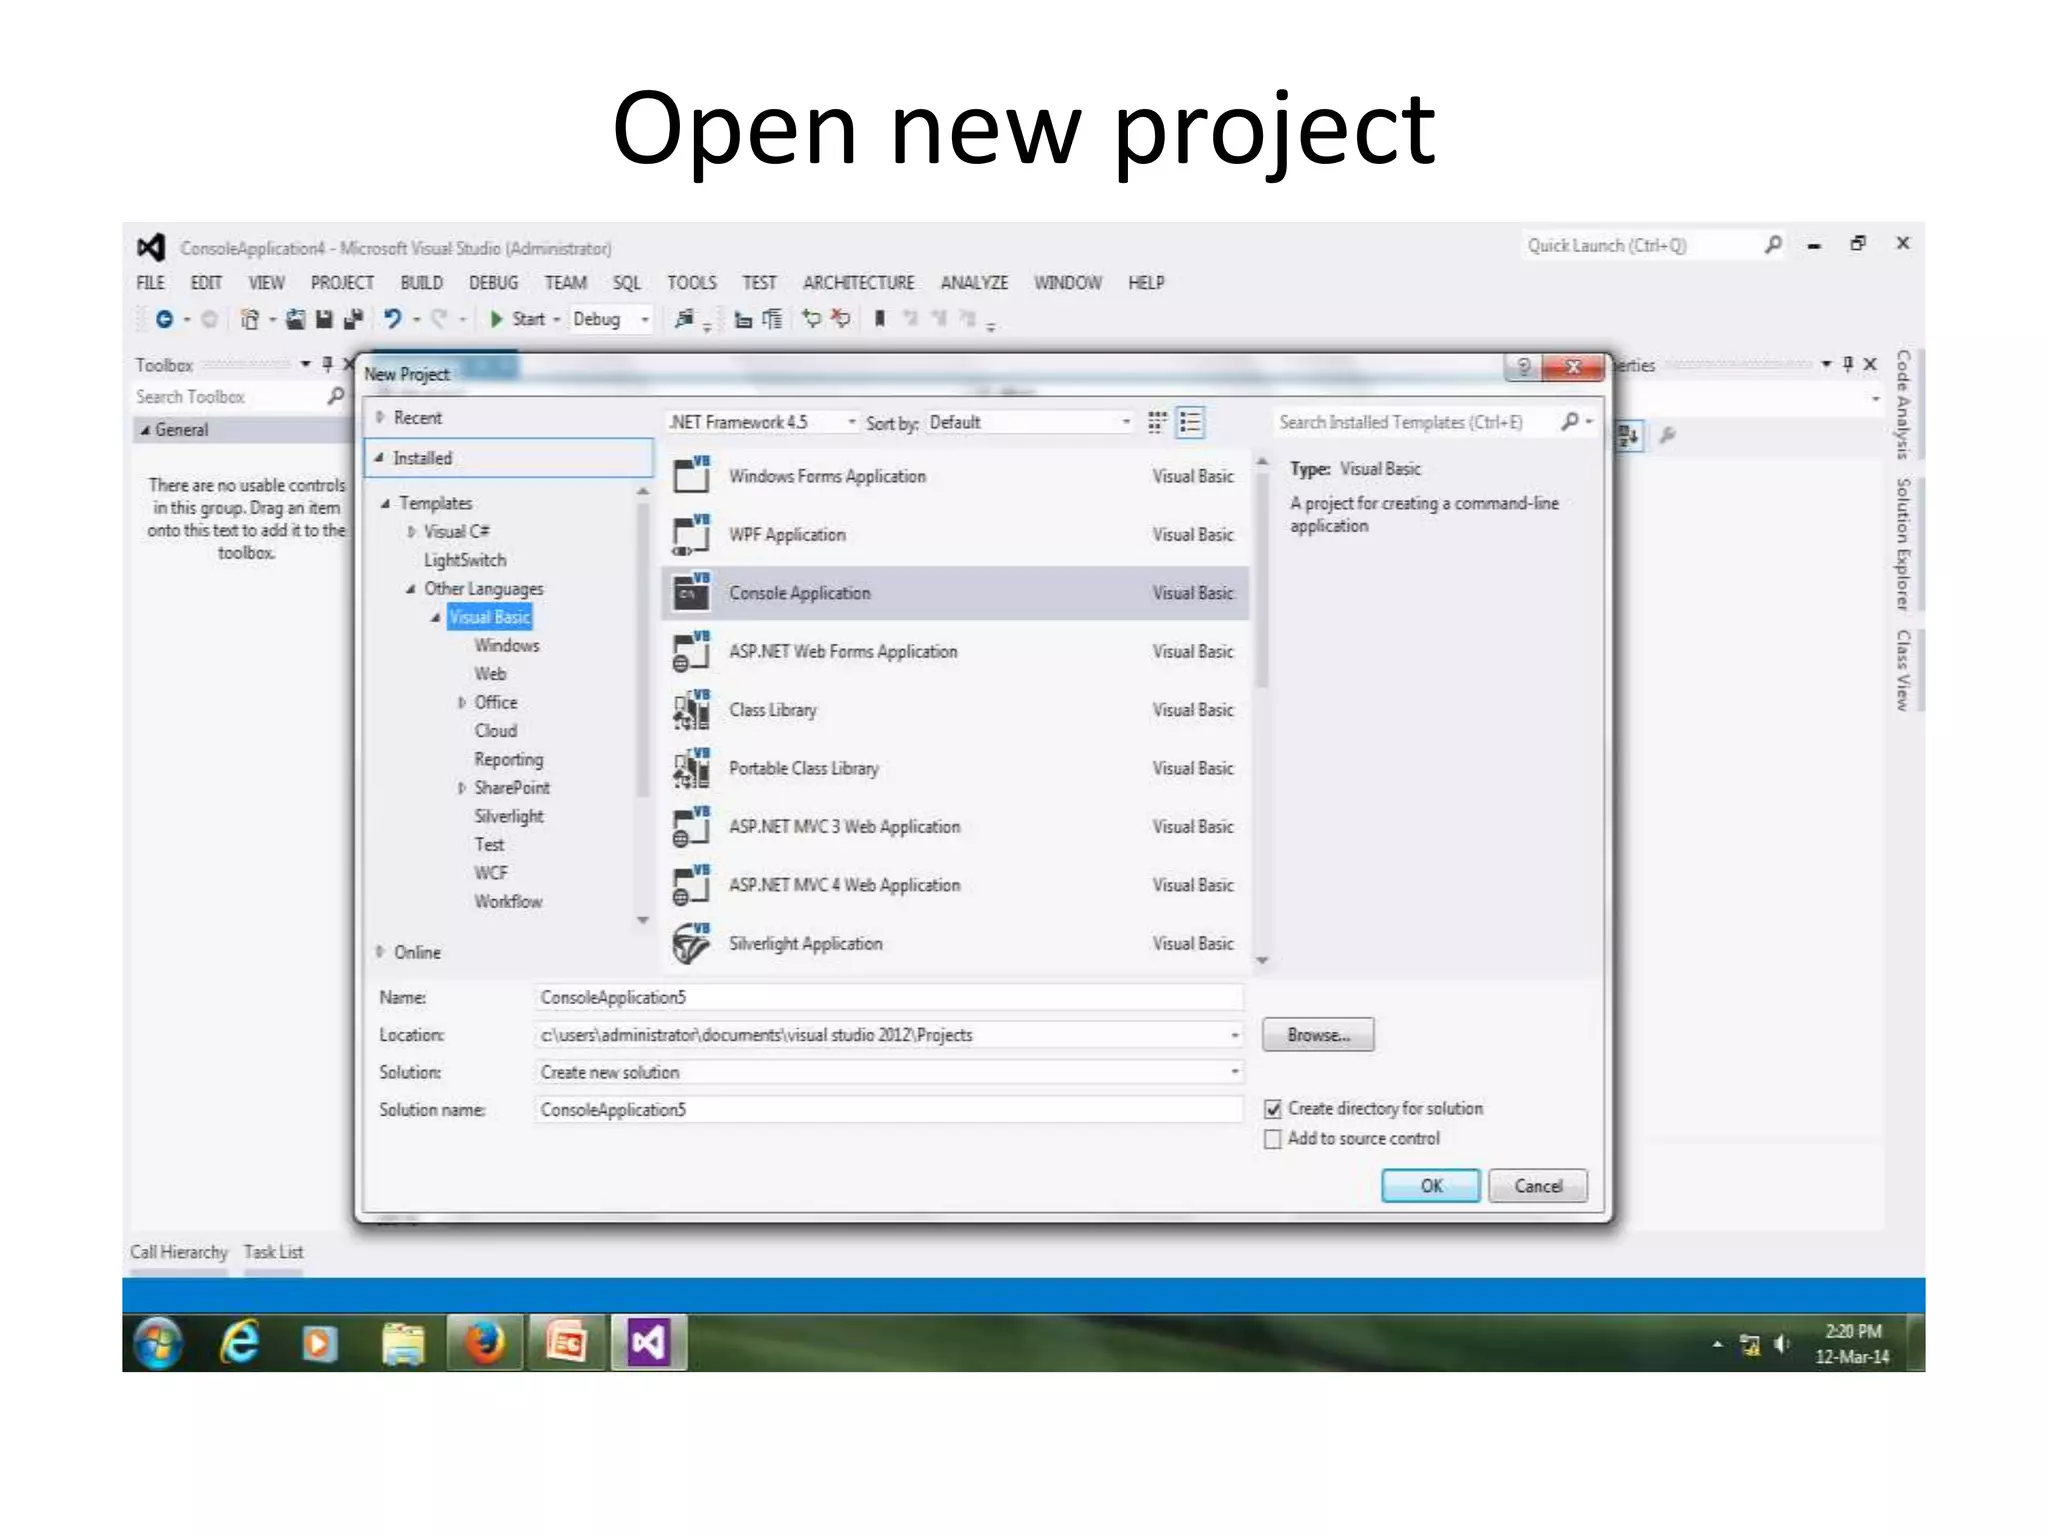Click the OK button
The width and height of the screenshot is (2048, 1536).
(x=1431, y=1186)
